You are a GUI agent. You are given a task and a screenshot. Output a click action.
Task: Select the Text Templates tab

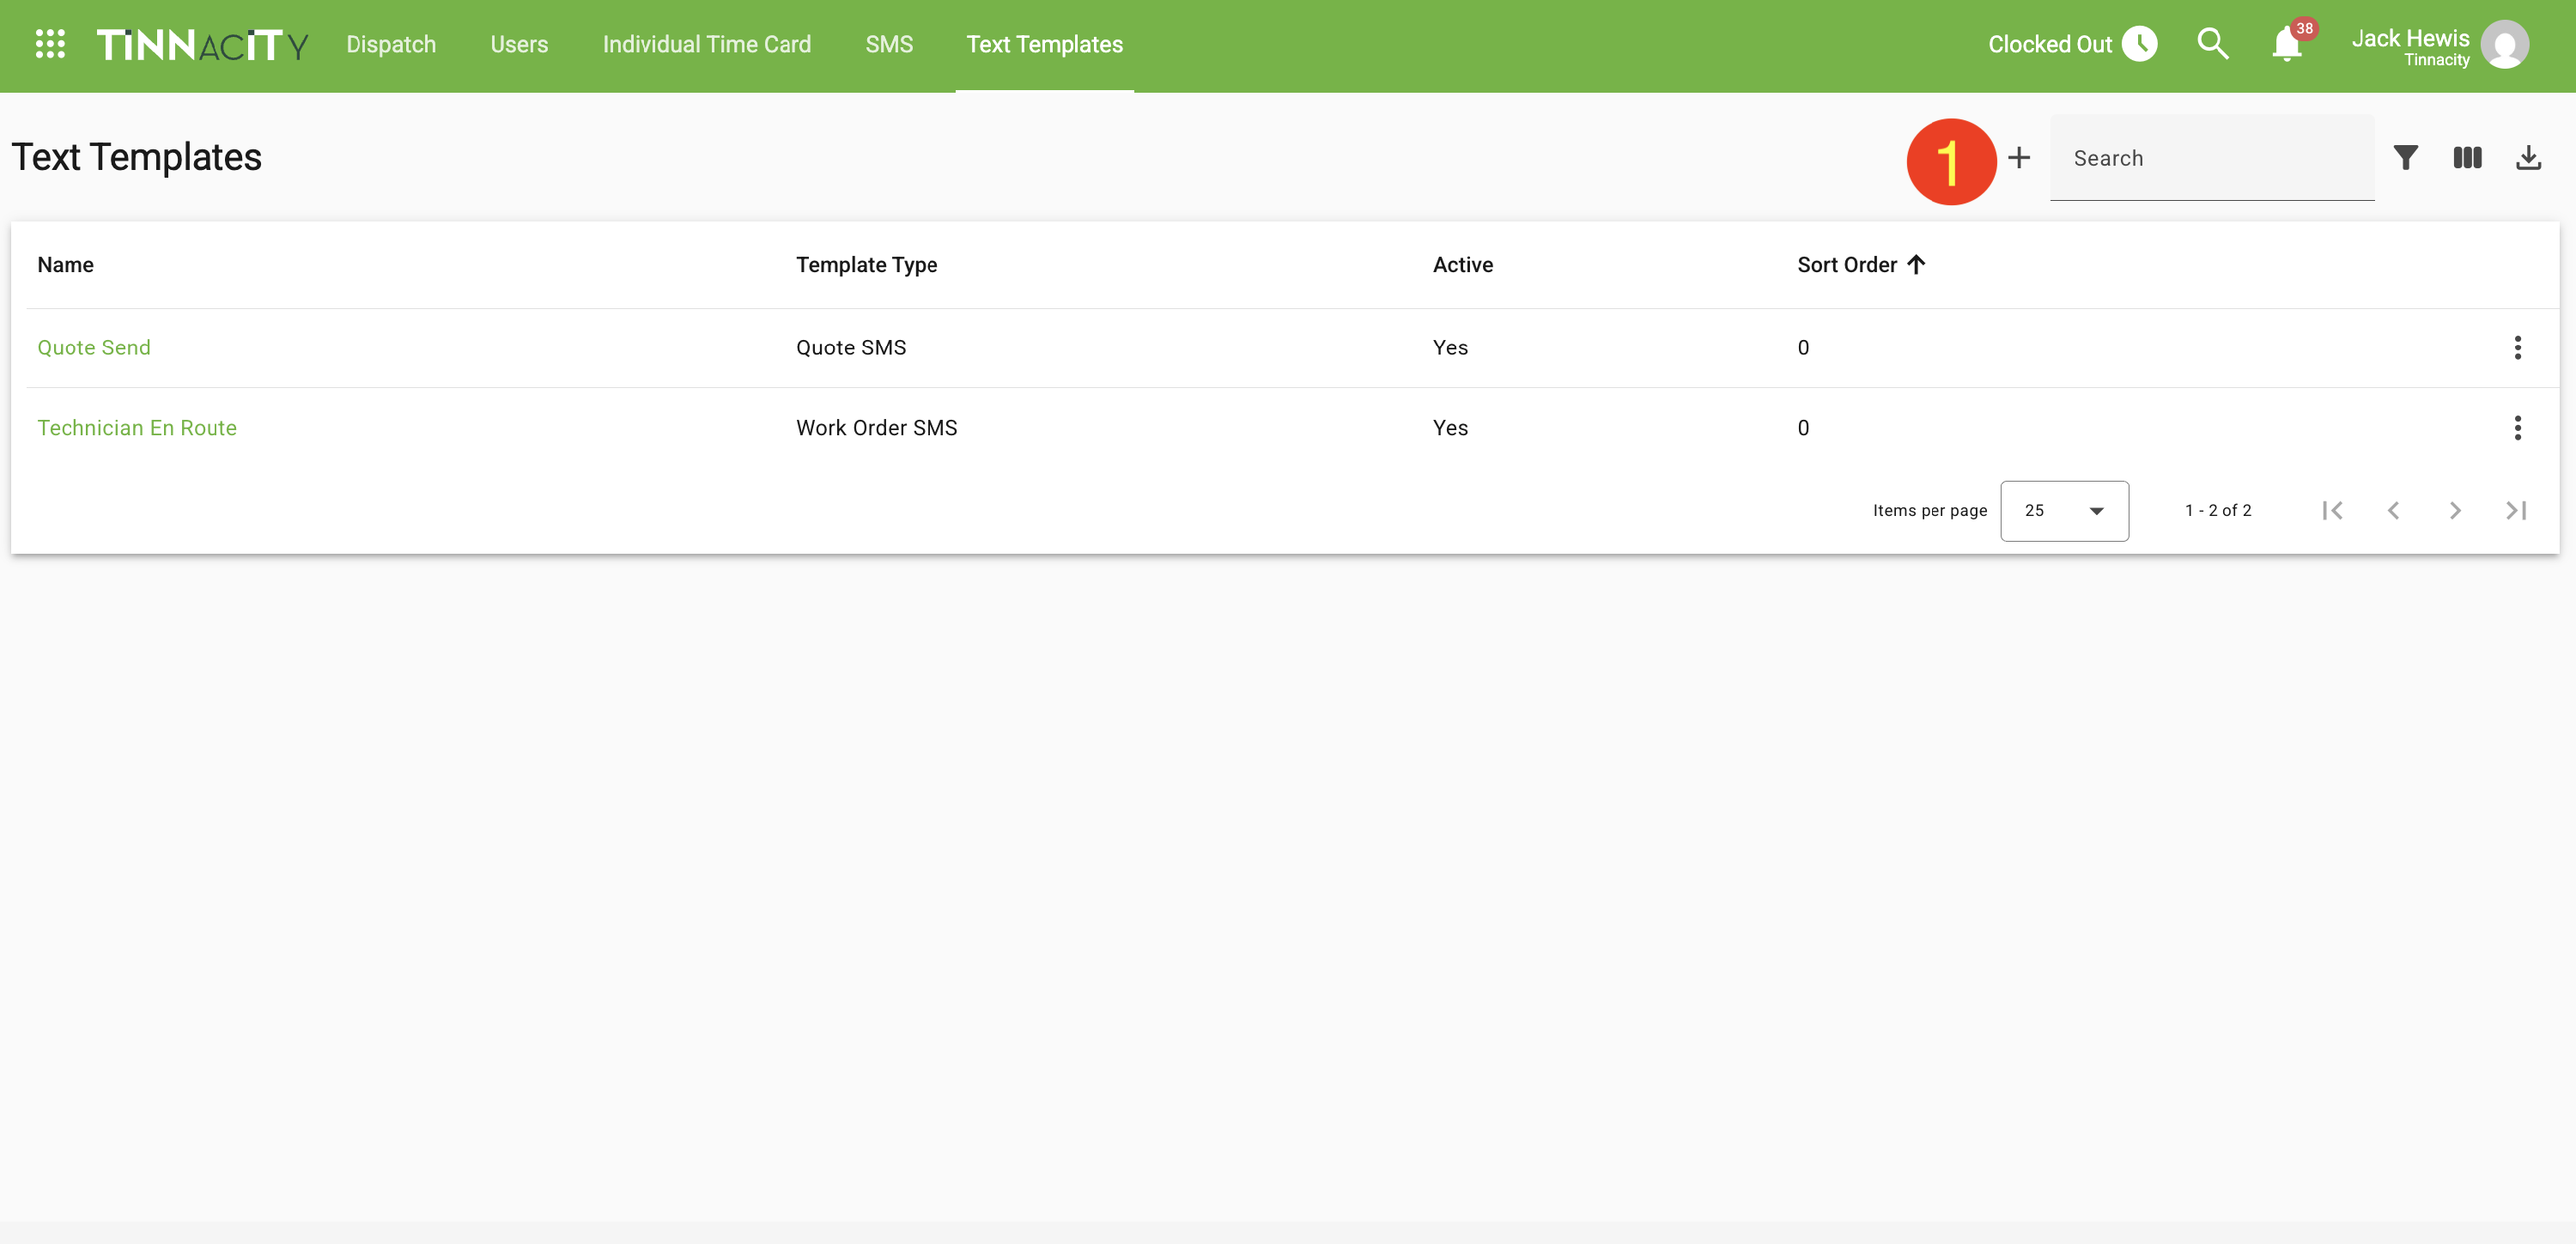1044,44
